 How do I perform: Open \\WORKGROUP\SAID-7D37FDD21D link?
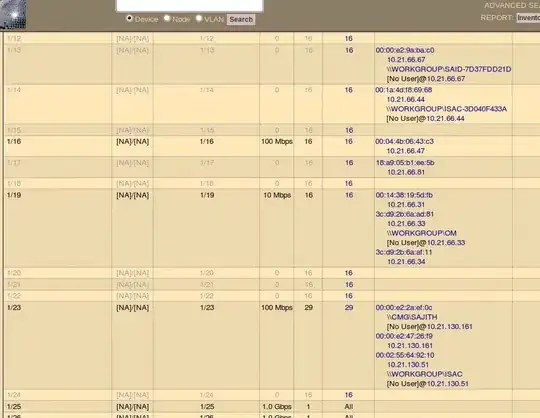(x=449, y=69)
